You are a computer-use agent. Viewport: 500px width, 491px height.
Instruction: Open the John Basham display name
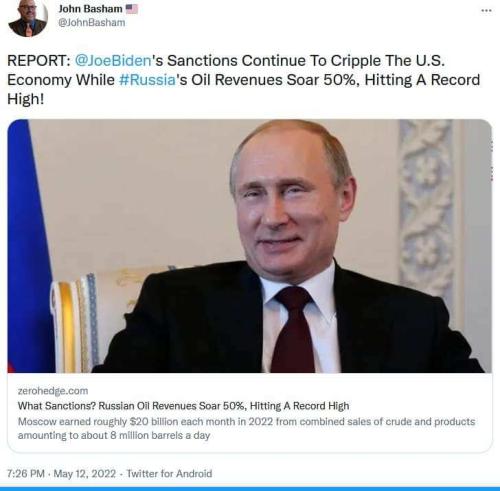tap(90, 9)
